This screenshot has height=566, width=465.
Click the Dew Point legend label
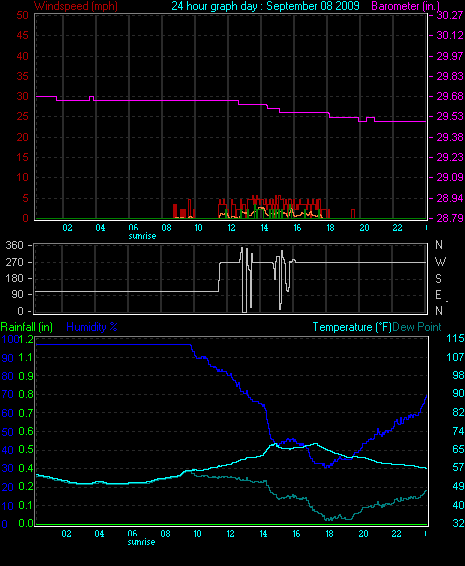417,327
